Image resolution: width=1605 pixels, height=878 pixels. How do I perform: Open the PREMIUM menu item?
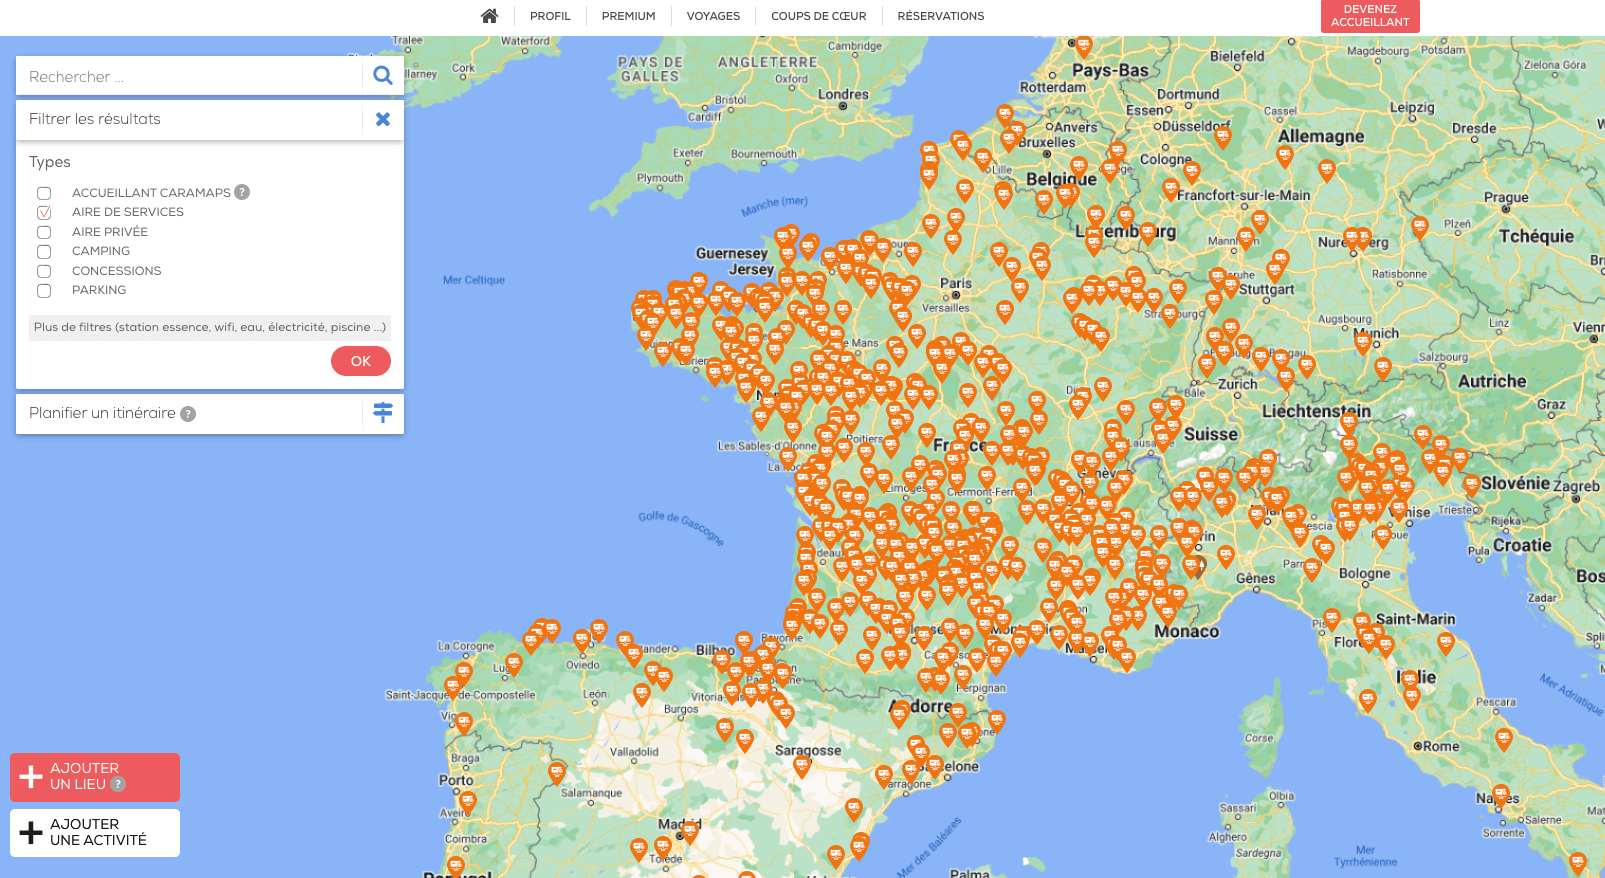point(629,16)
